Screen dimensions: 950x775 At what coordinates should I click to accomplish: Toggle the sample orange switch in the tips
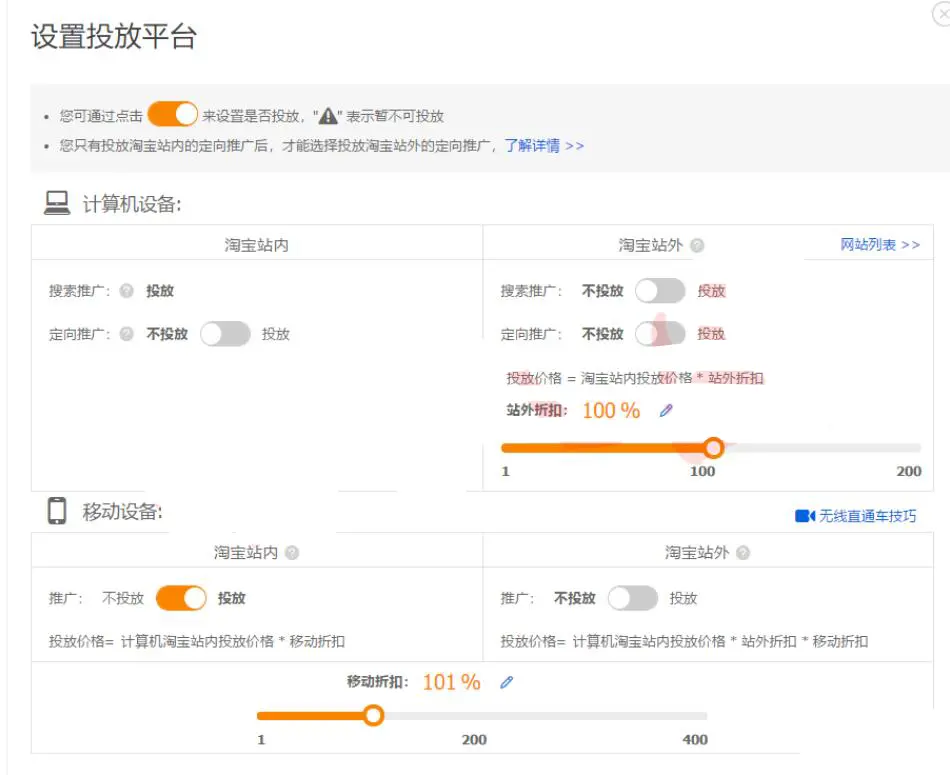point(173,114)
